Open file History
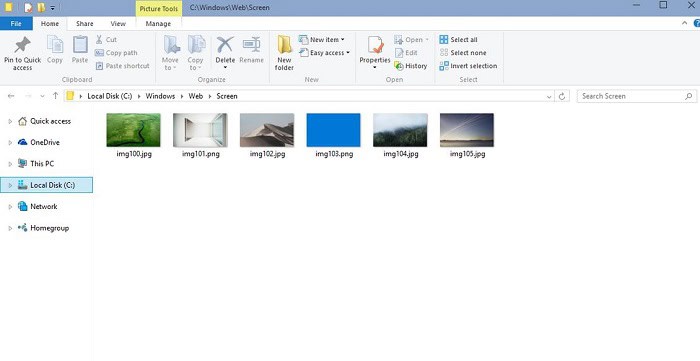700x361 pixels. coord(411,66)
